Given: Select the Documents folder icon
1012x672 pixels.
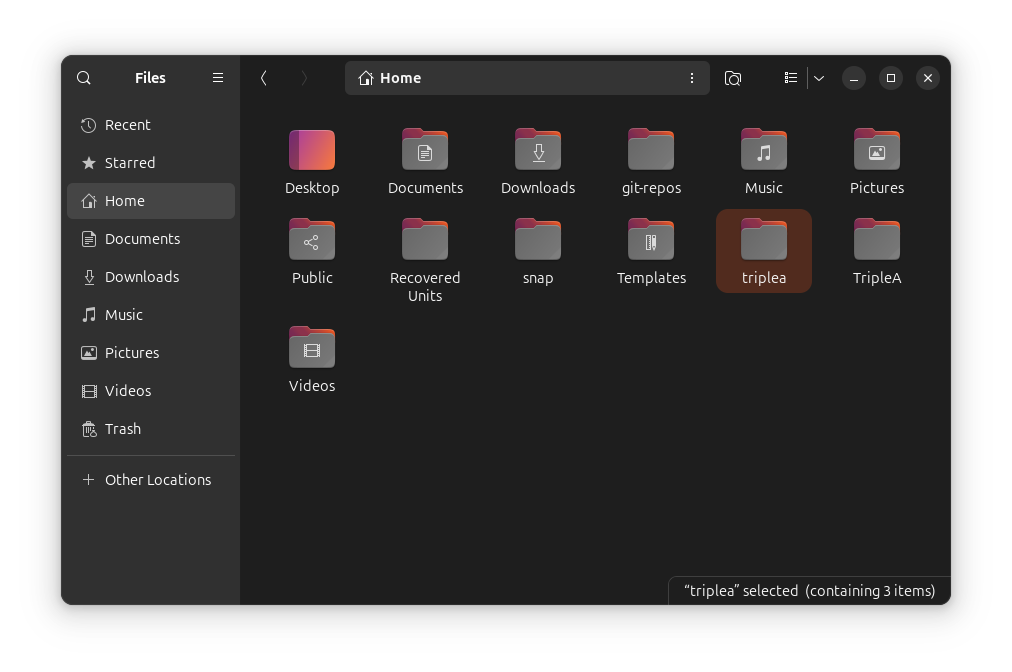Looking at the screenshot, I should pyautogui.click(x=425, y=149).
